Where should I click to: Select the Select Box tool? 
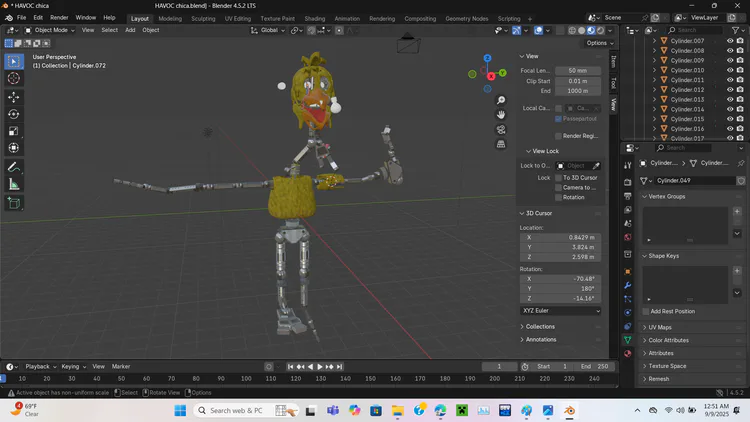(x=14, y=61)
